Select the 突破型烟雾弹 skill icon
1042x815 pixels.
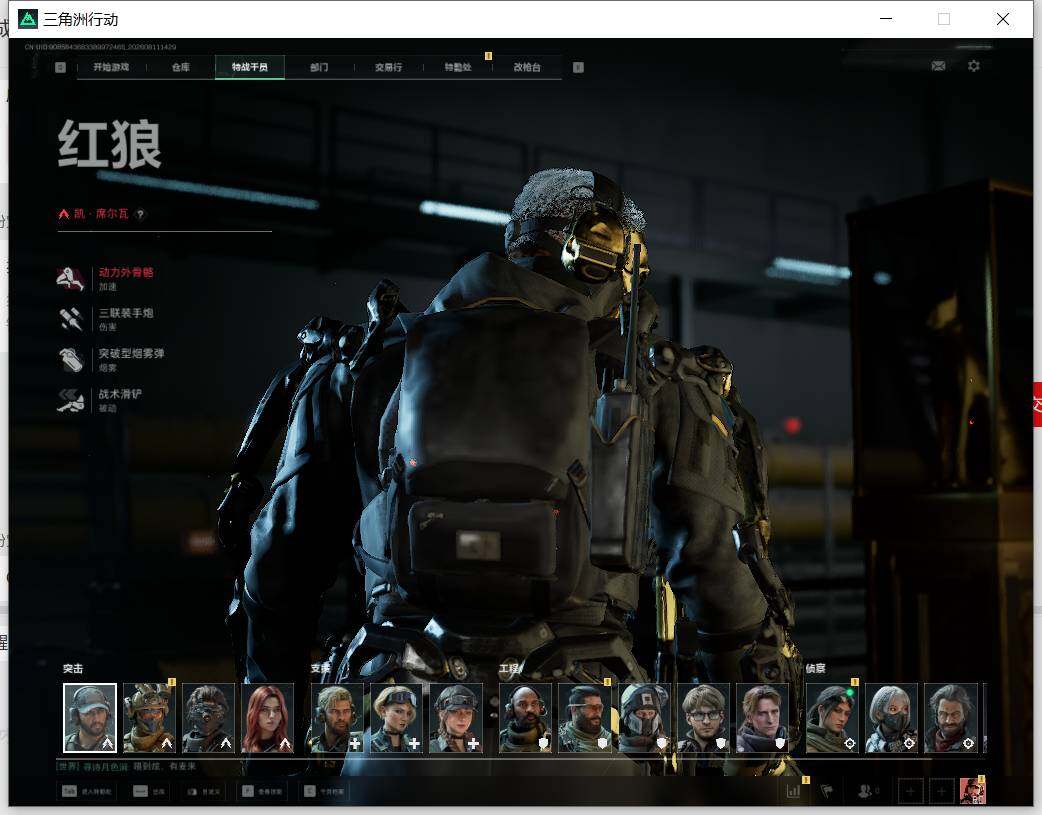(71, 360)
